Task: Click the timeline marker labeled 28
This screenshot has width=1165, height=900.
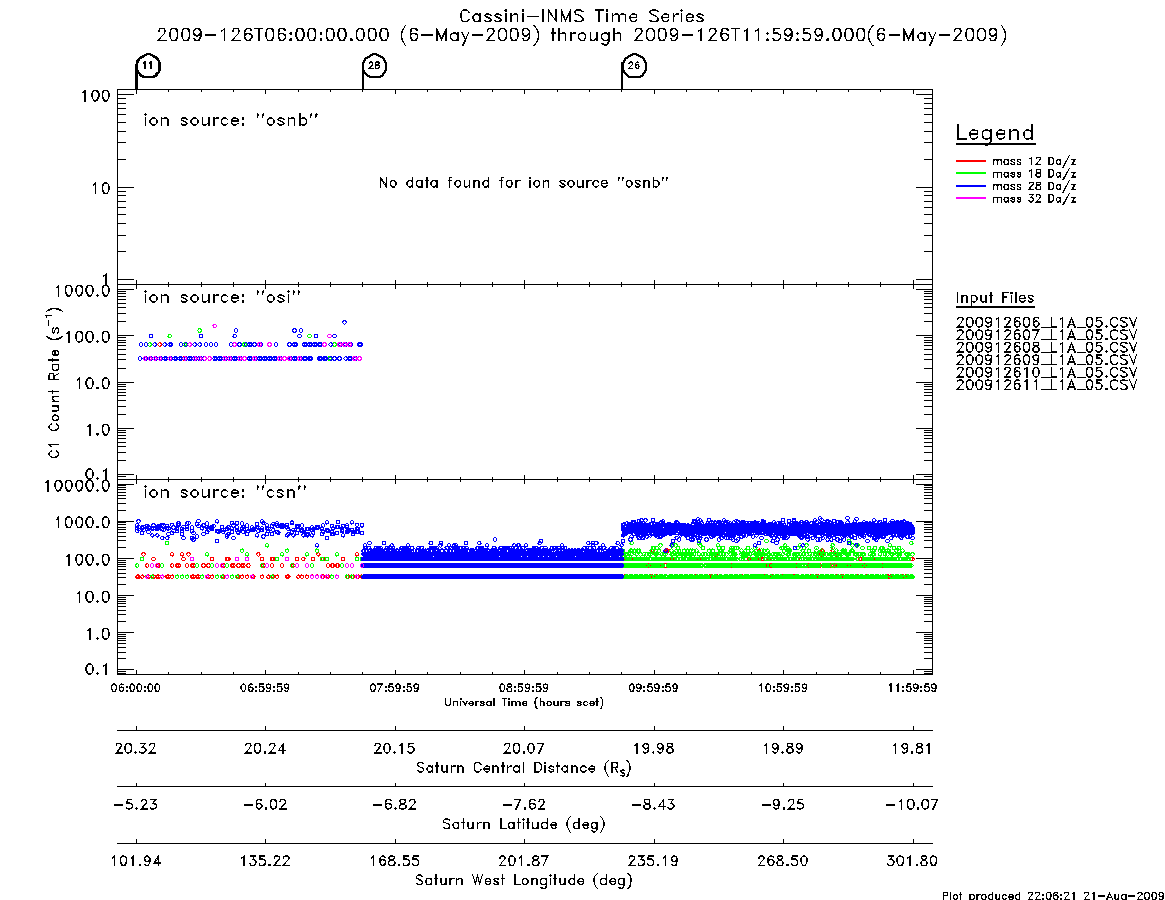Action: point(374,66)
